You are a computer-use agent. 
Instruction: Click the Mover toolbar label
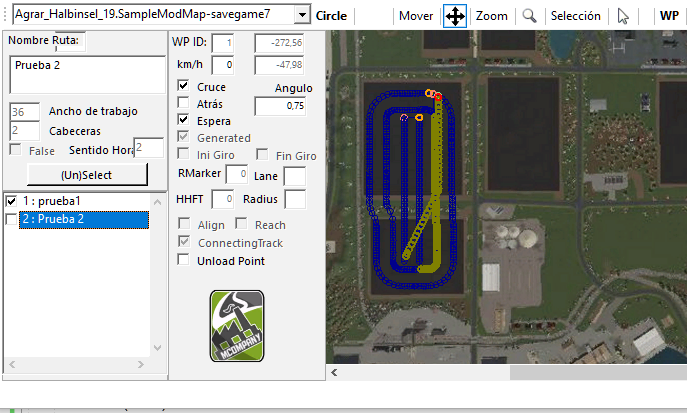point(416,16)
